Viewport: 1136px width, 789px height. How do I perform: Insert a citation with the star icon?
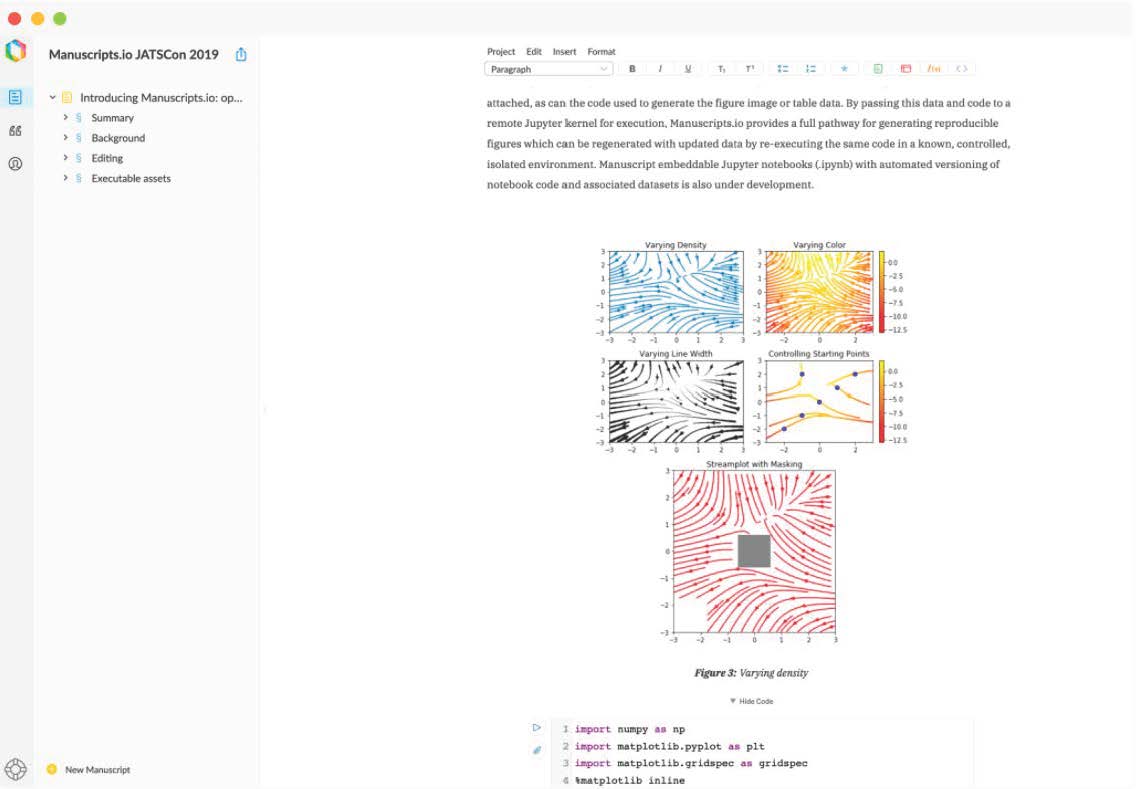click(844, 69)
